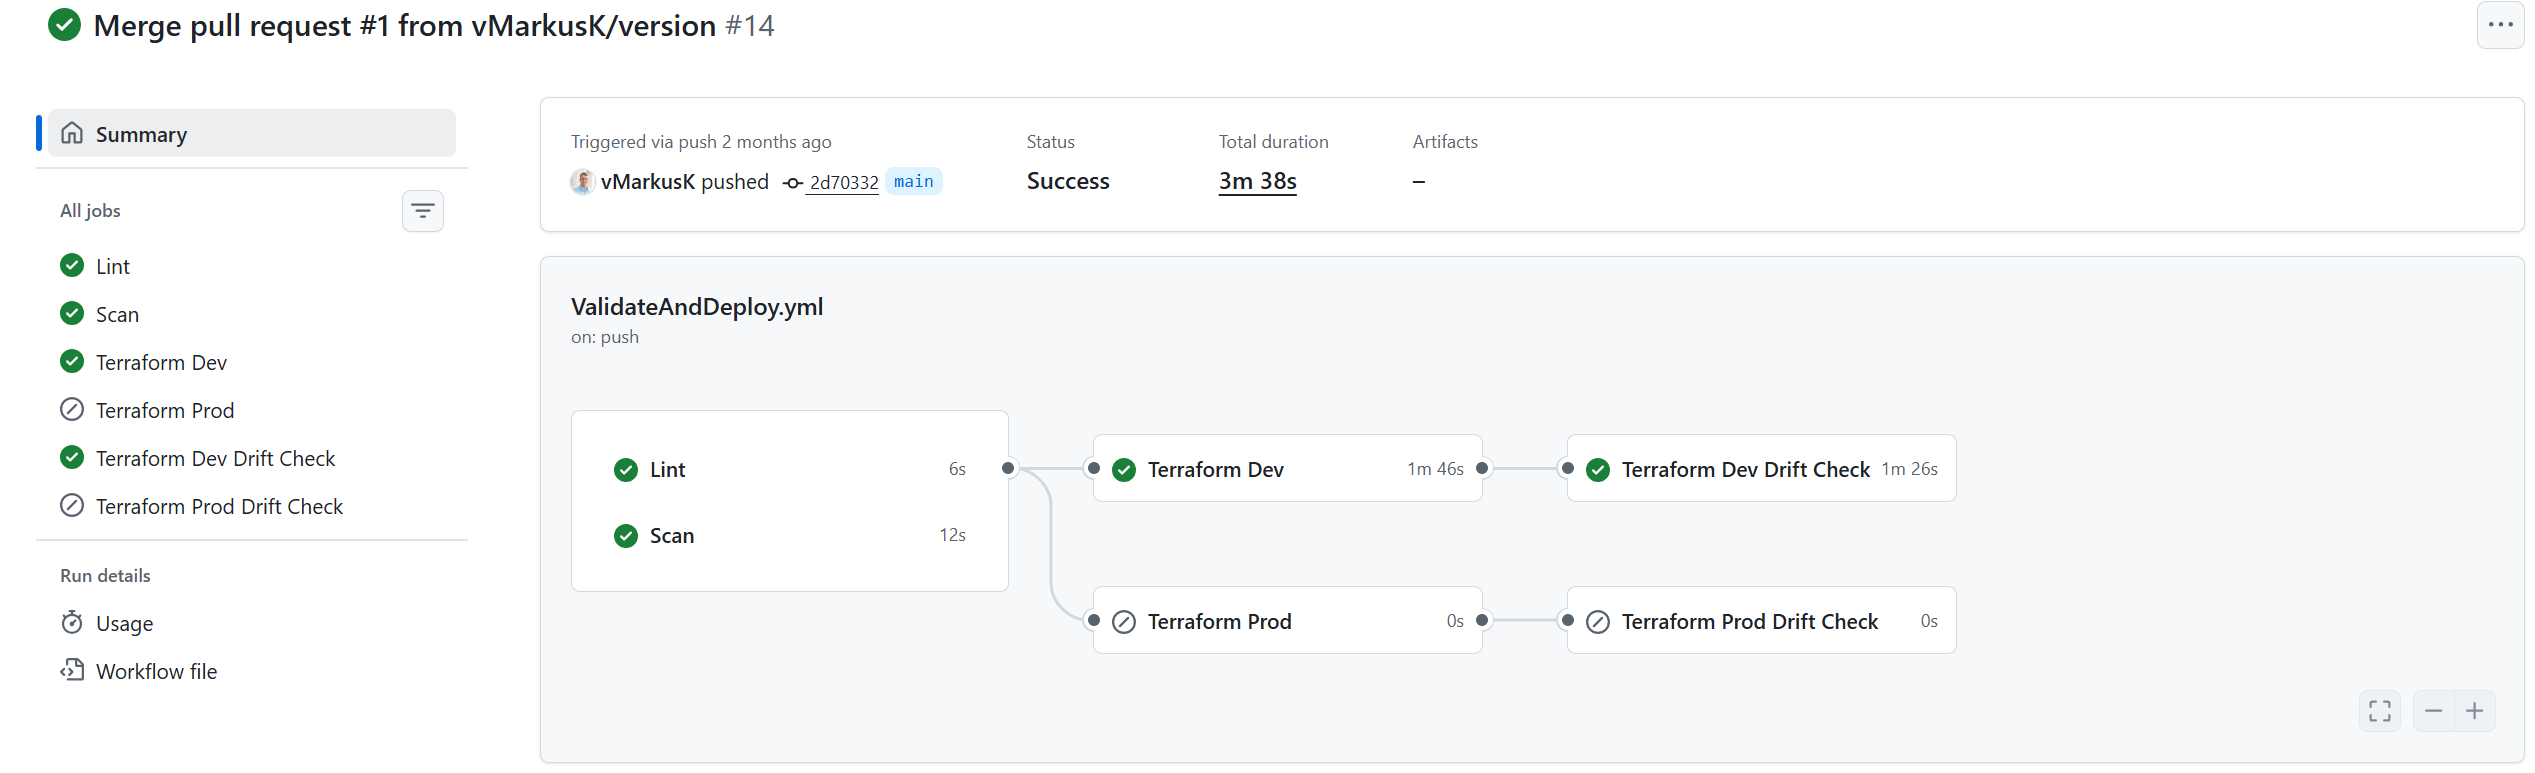Click the fullscreen graph icon
Screen dimensions: 2535x773
pyautogui.click(x=2380, y=711)
